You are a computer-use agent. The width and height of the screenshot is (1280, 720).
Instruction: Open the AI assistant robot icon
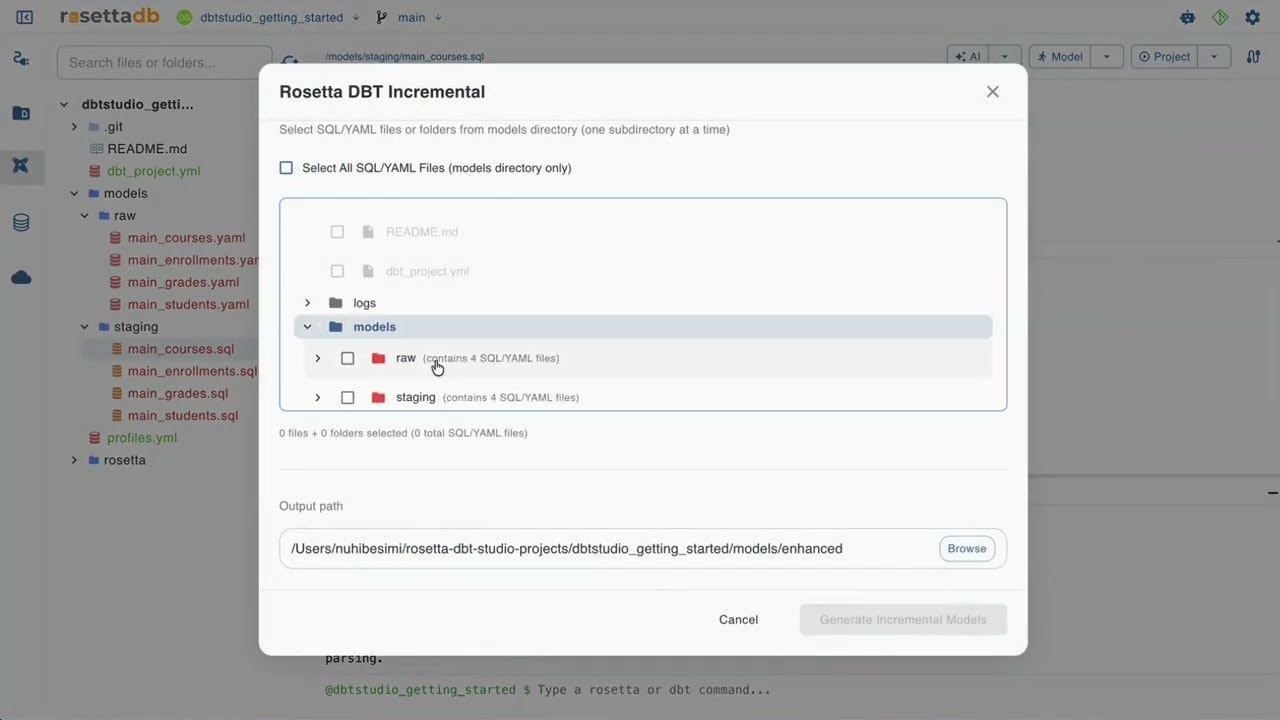1186,17
